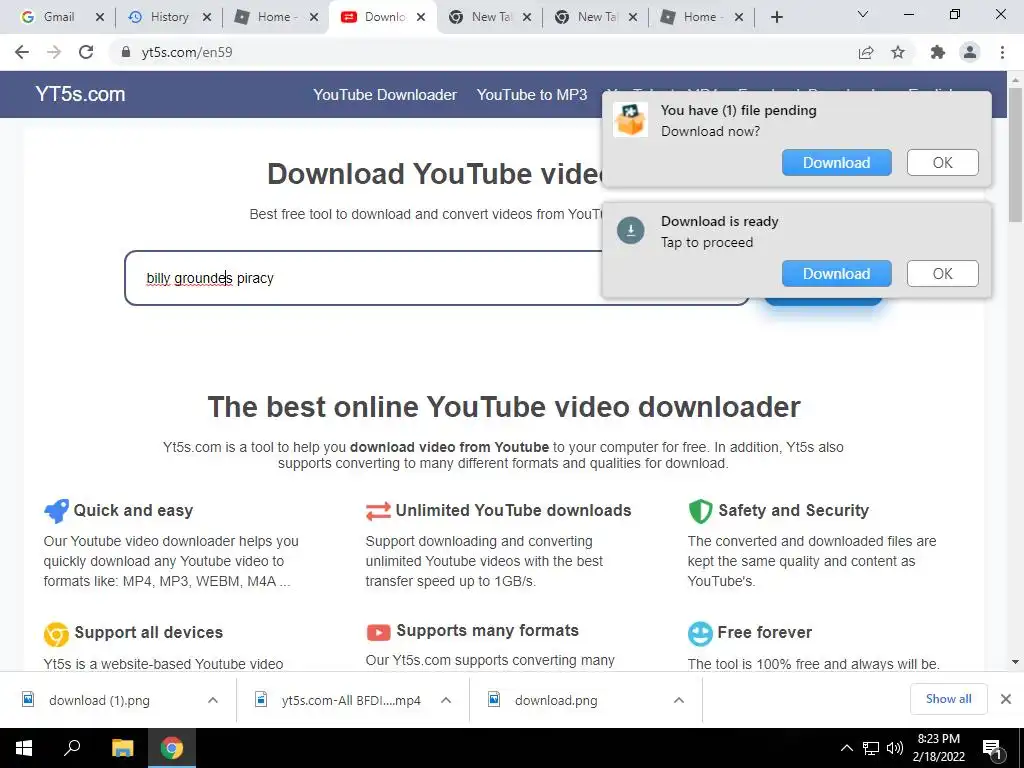
Task: Click the box icon in pending notification
Action: point(630,120)
